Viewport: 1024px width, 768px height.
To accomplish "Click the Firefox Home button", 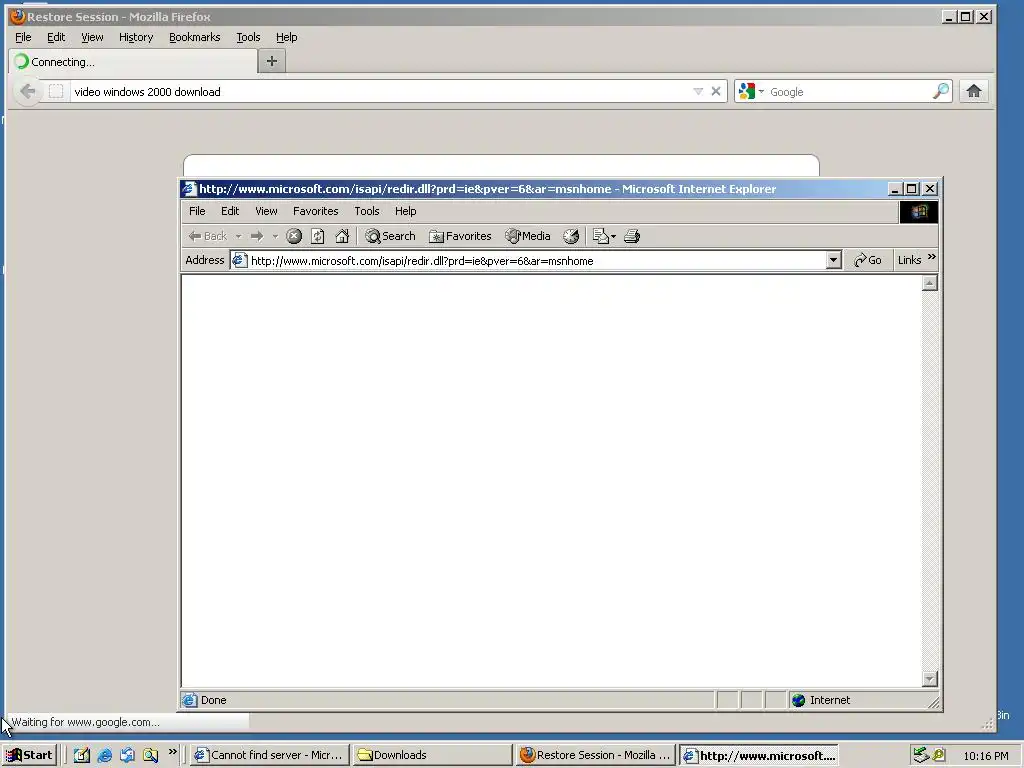I will tap(974, 91).
